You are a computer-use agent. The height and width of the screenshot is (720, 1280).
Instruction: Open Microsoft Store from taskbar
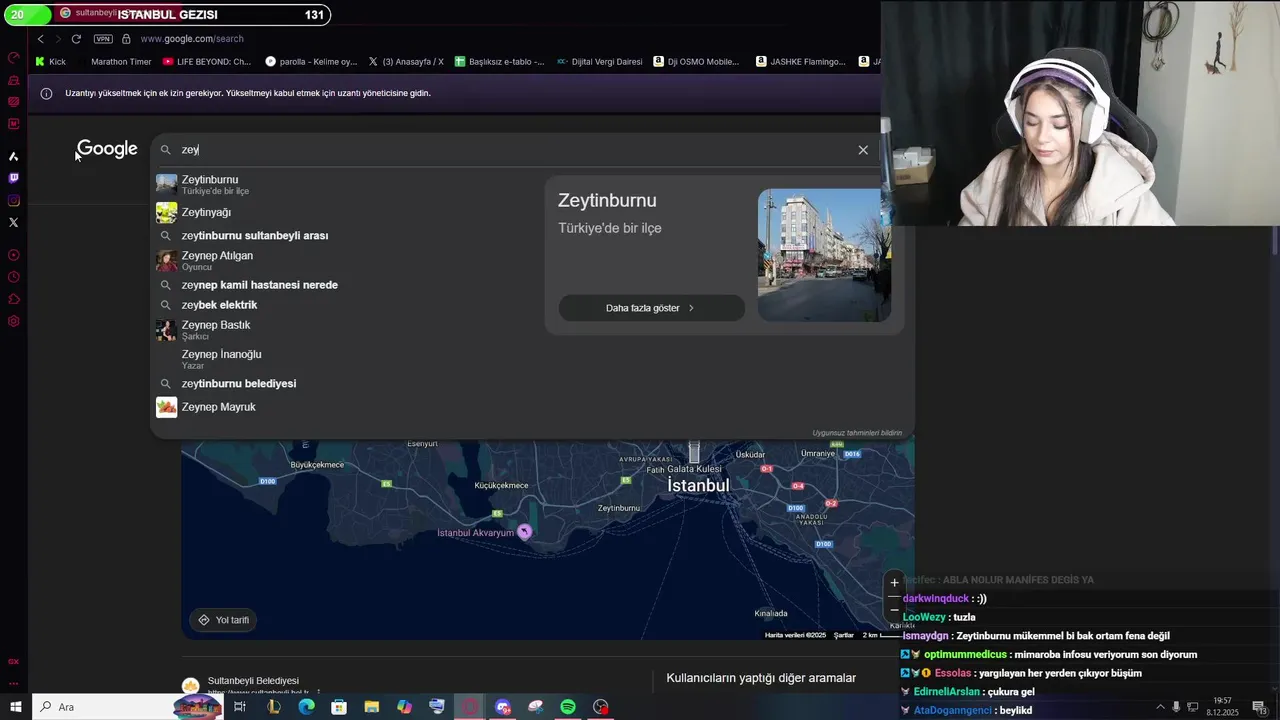(339, 707)
